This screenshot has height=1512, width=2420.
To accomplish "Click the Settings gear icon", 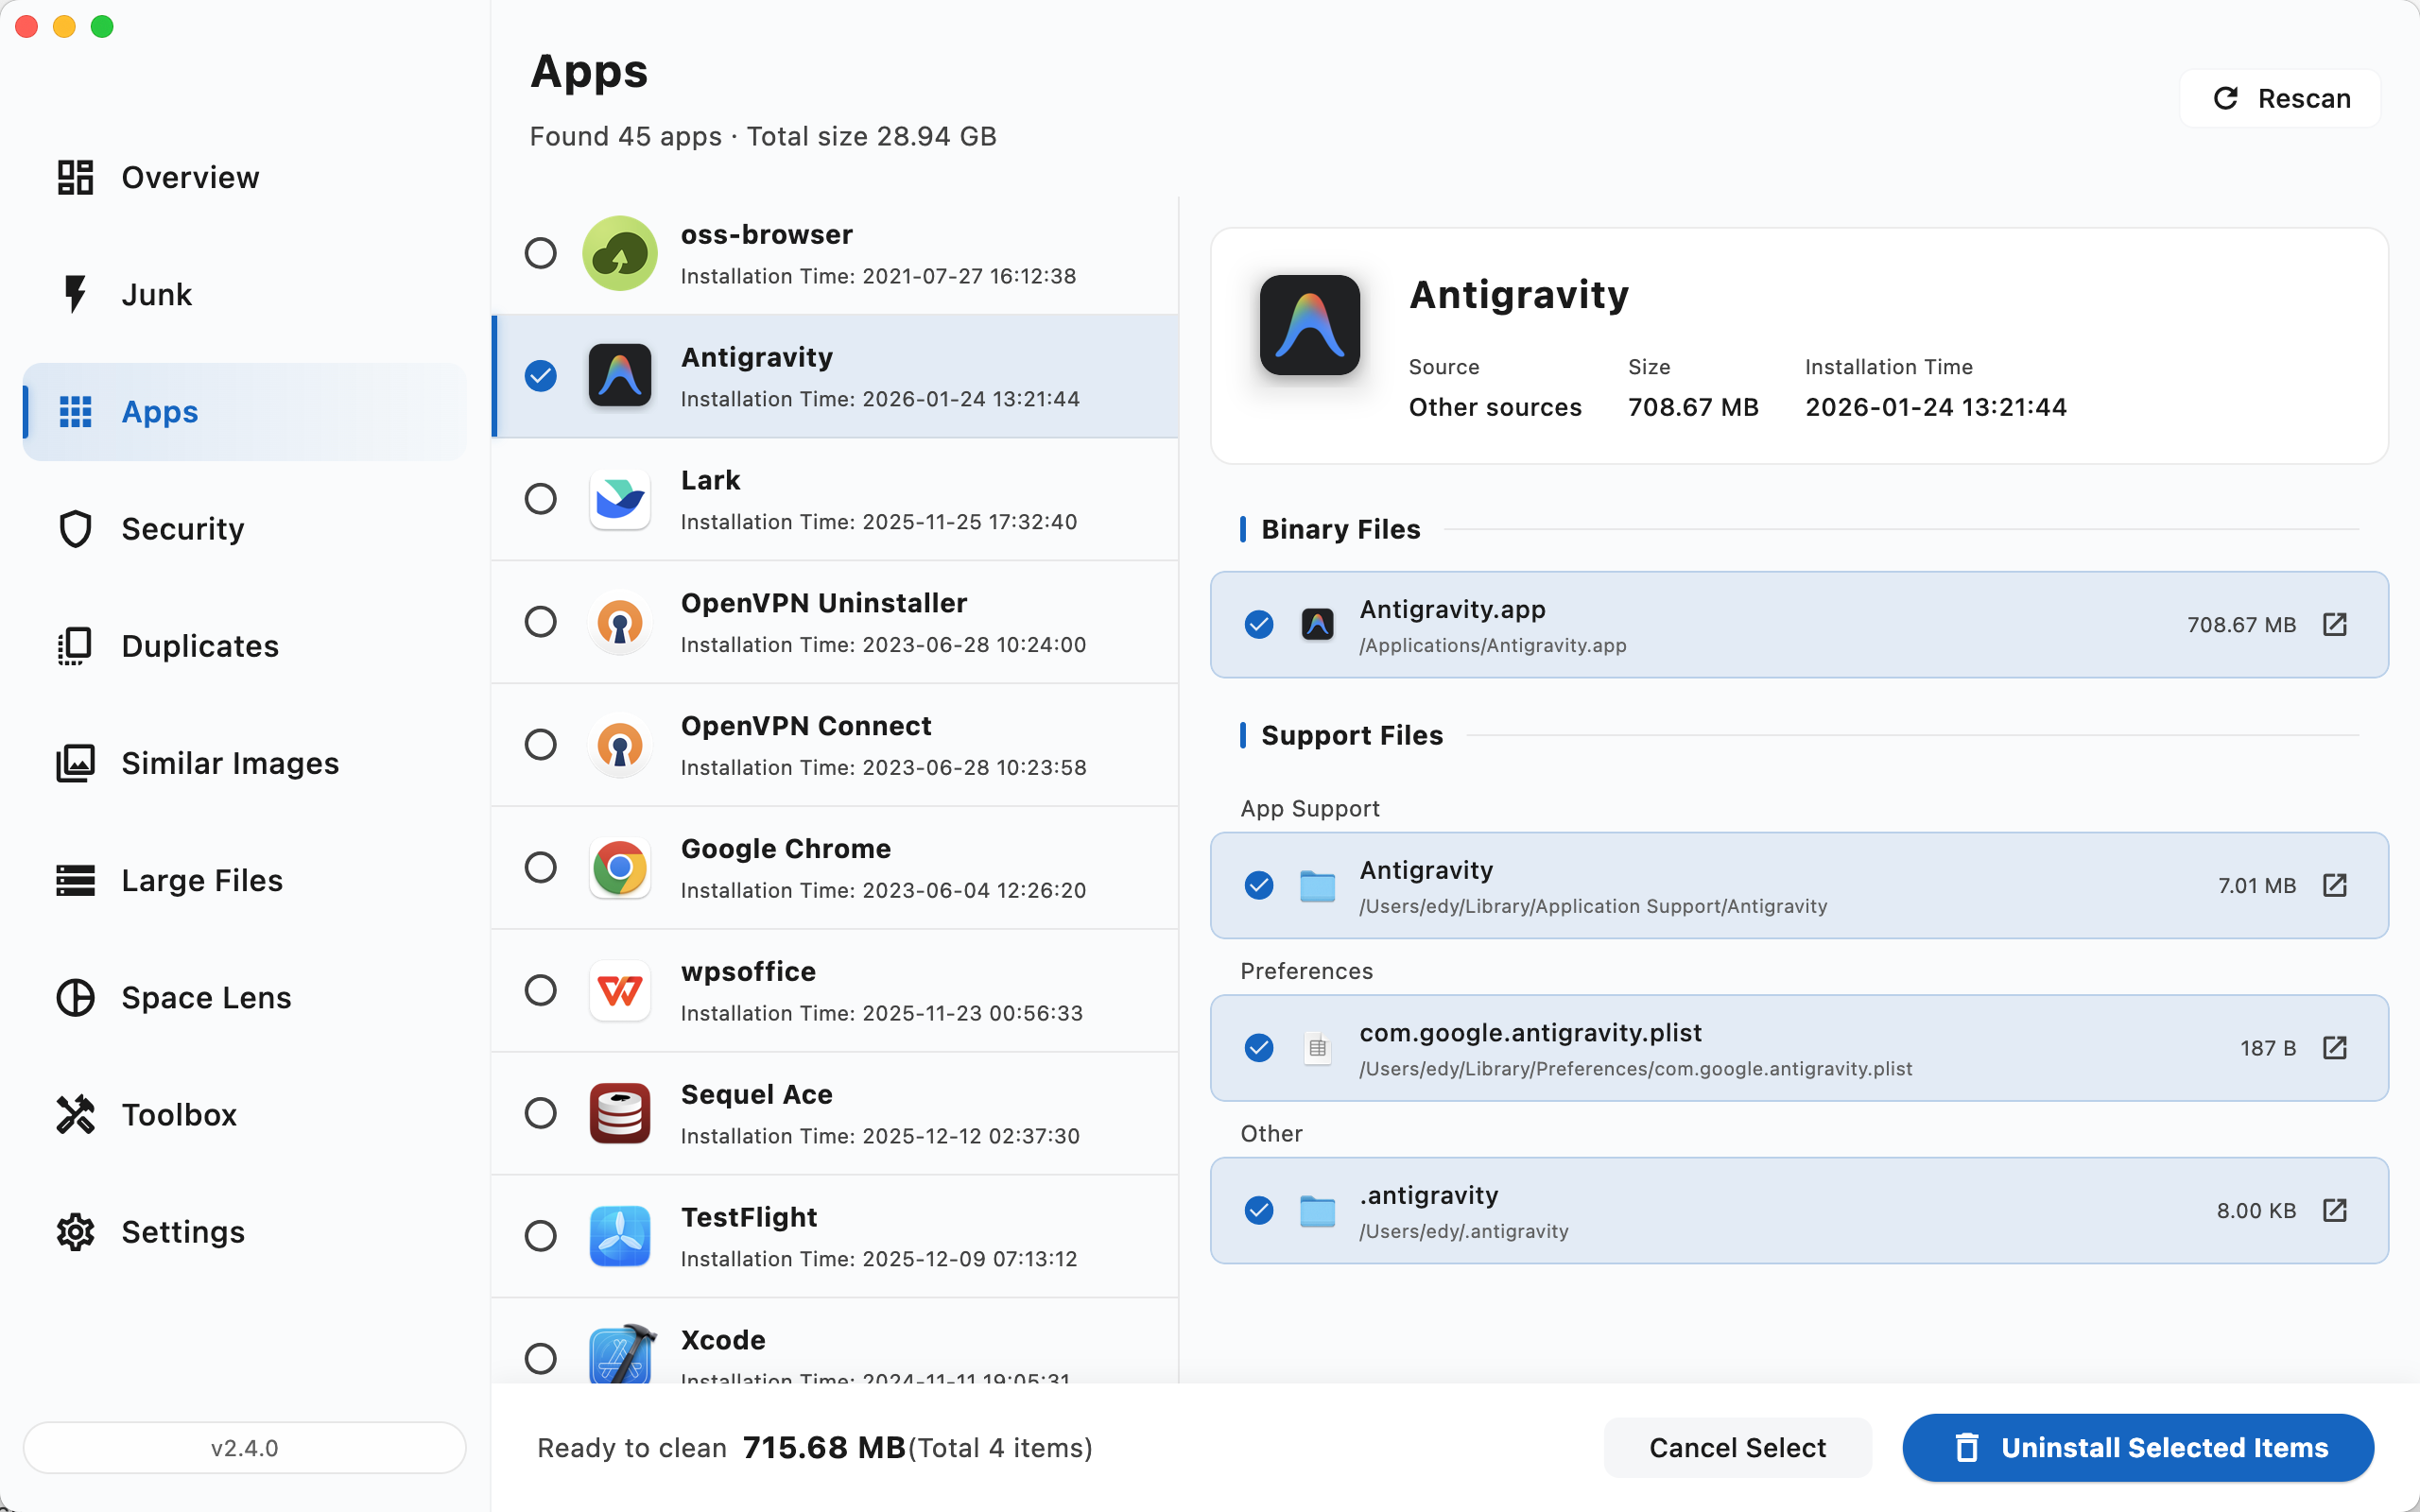I will point(75,1231).
